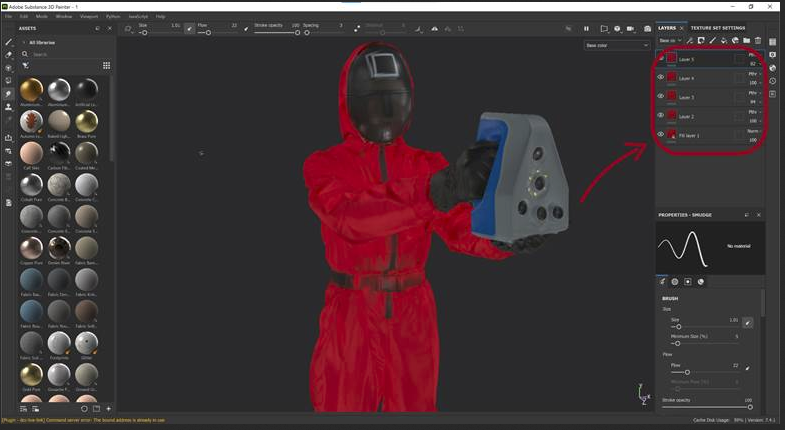Close the Assets panel

(x=110, y=29)
